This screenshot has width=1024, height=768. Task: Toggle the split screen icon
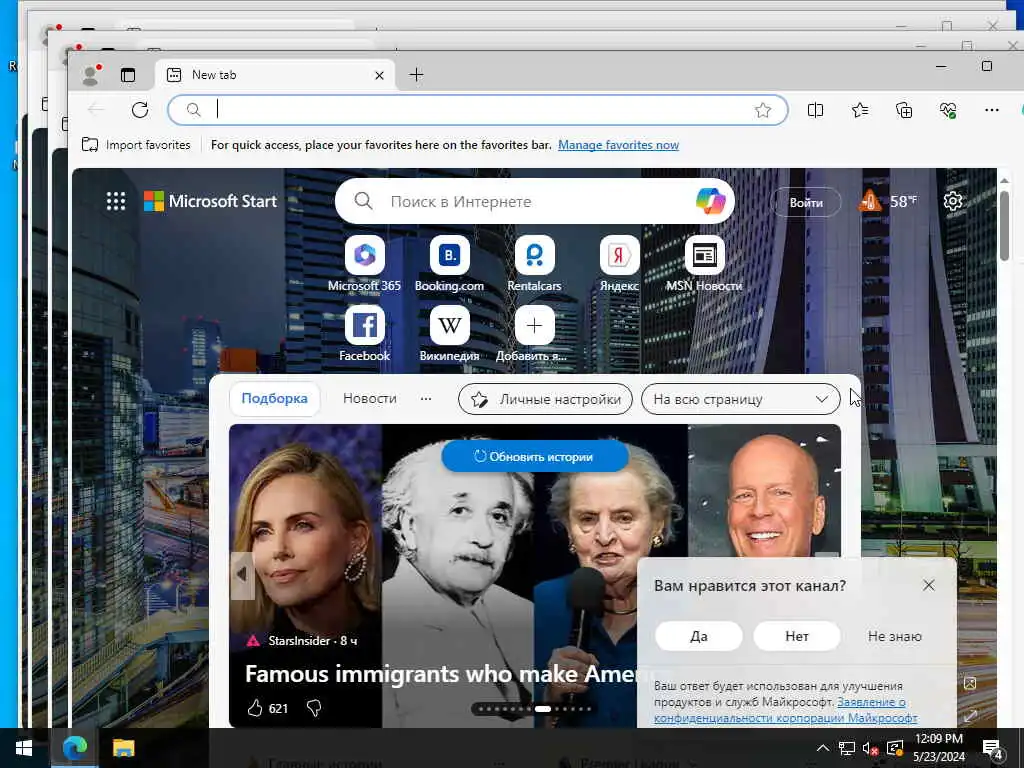tap(815, 110)
